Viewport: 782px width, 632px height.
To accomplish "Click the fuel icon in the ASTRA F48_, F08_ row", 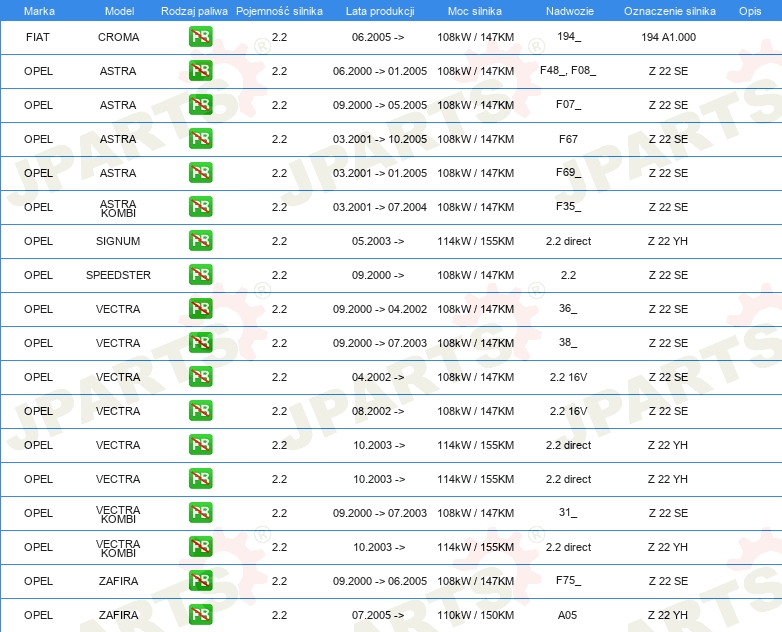I will [200, 71].
